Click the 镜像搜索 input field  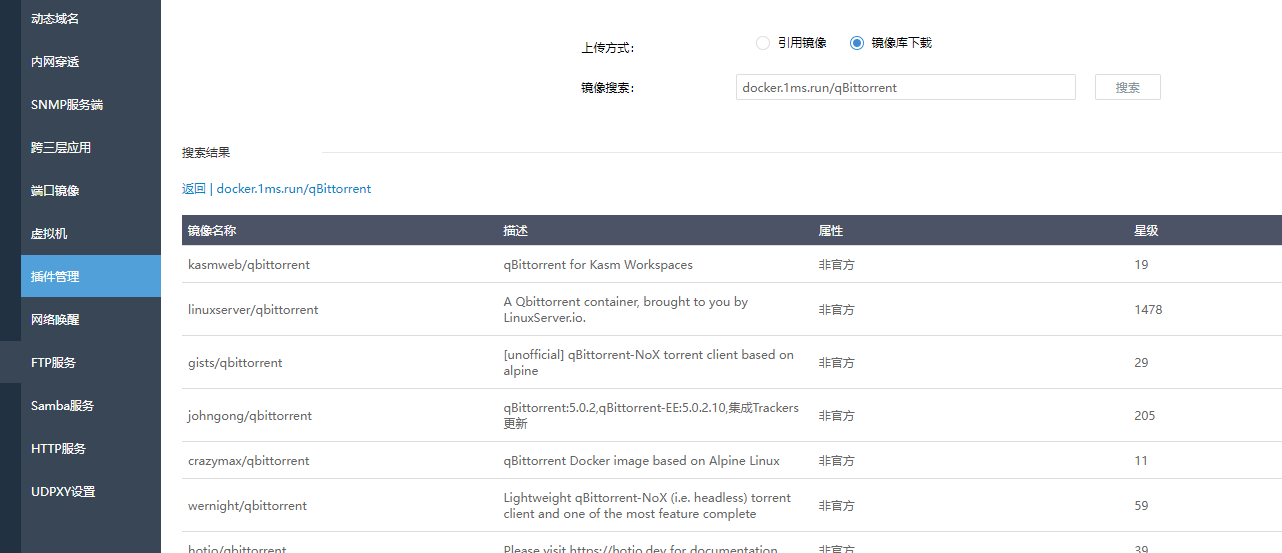click(x=906, y=87)
